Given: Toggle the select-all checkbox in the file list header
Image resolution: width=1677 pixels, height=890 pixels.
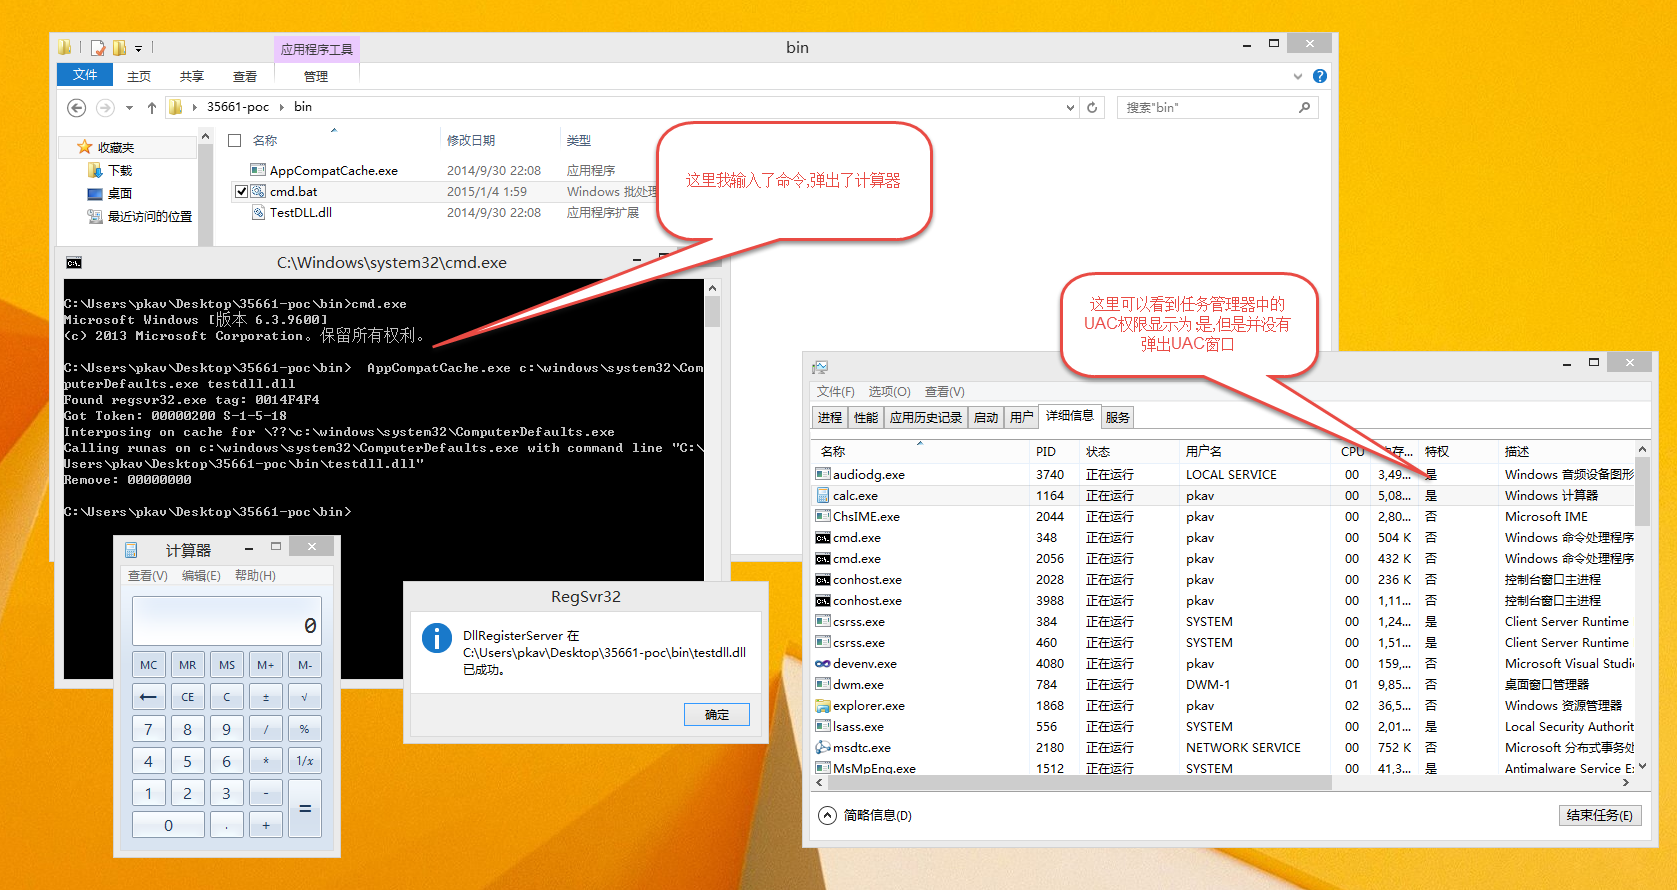Looking at the screenshot, I should (235, 140).
